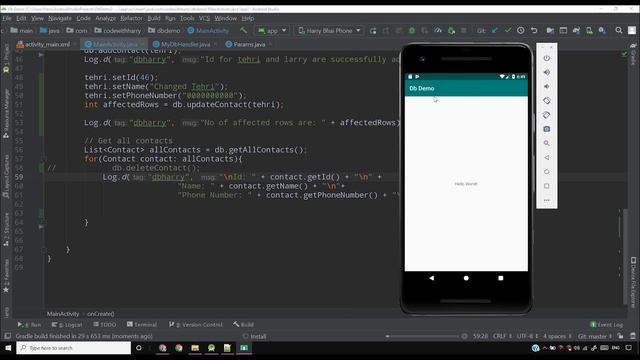Screen dimensions: 640x360
Task: Open the 4 spaces indent selector
Action: (x=557, y=336)
